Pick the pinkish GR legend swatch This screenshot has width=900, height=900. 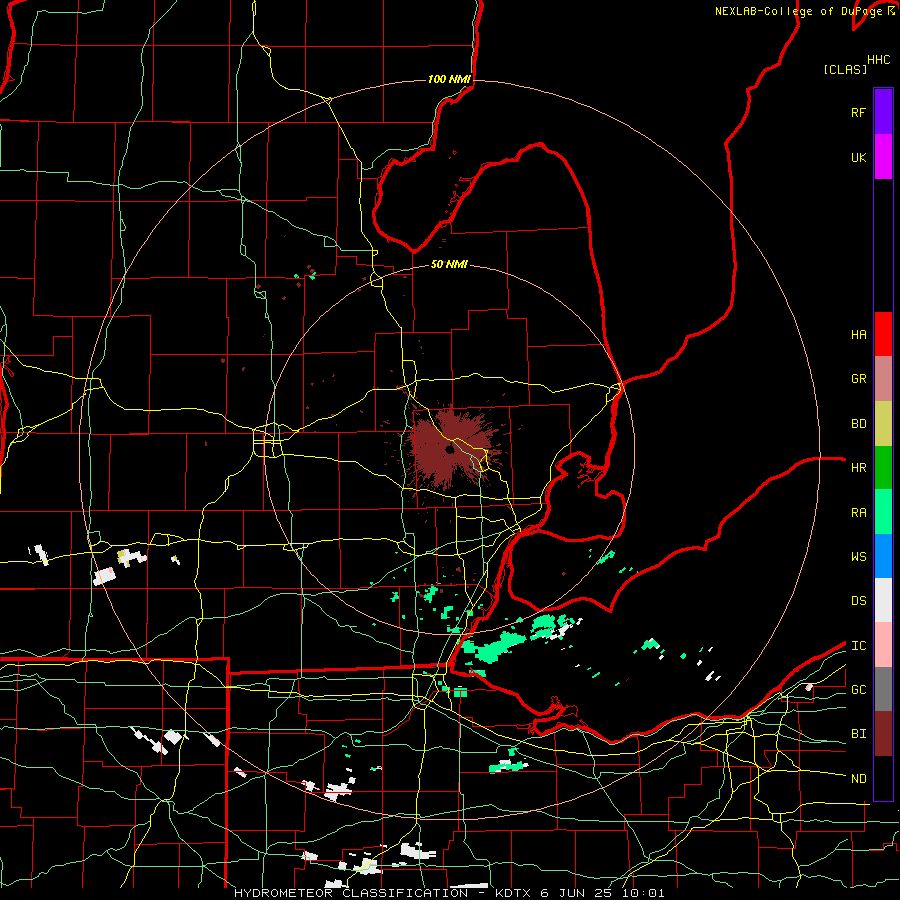pyautogui.click(x=883, y=379)
